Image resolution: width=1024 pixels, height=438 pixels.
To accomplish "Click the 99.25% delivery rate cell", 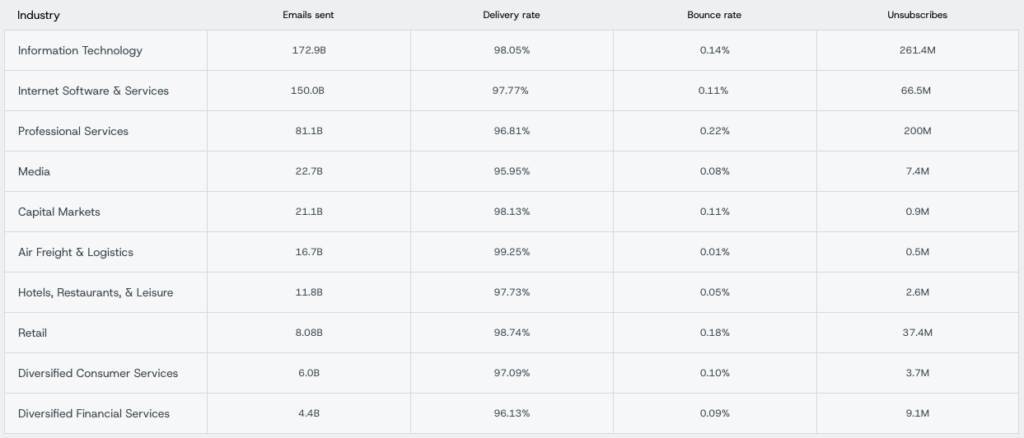I will pyautogui.click(x=511, y=252).
